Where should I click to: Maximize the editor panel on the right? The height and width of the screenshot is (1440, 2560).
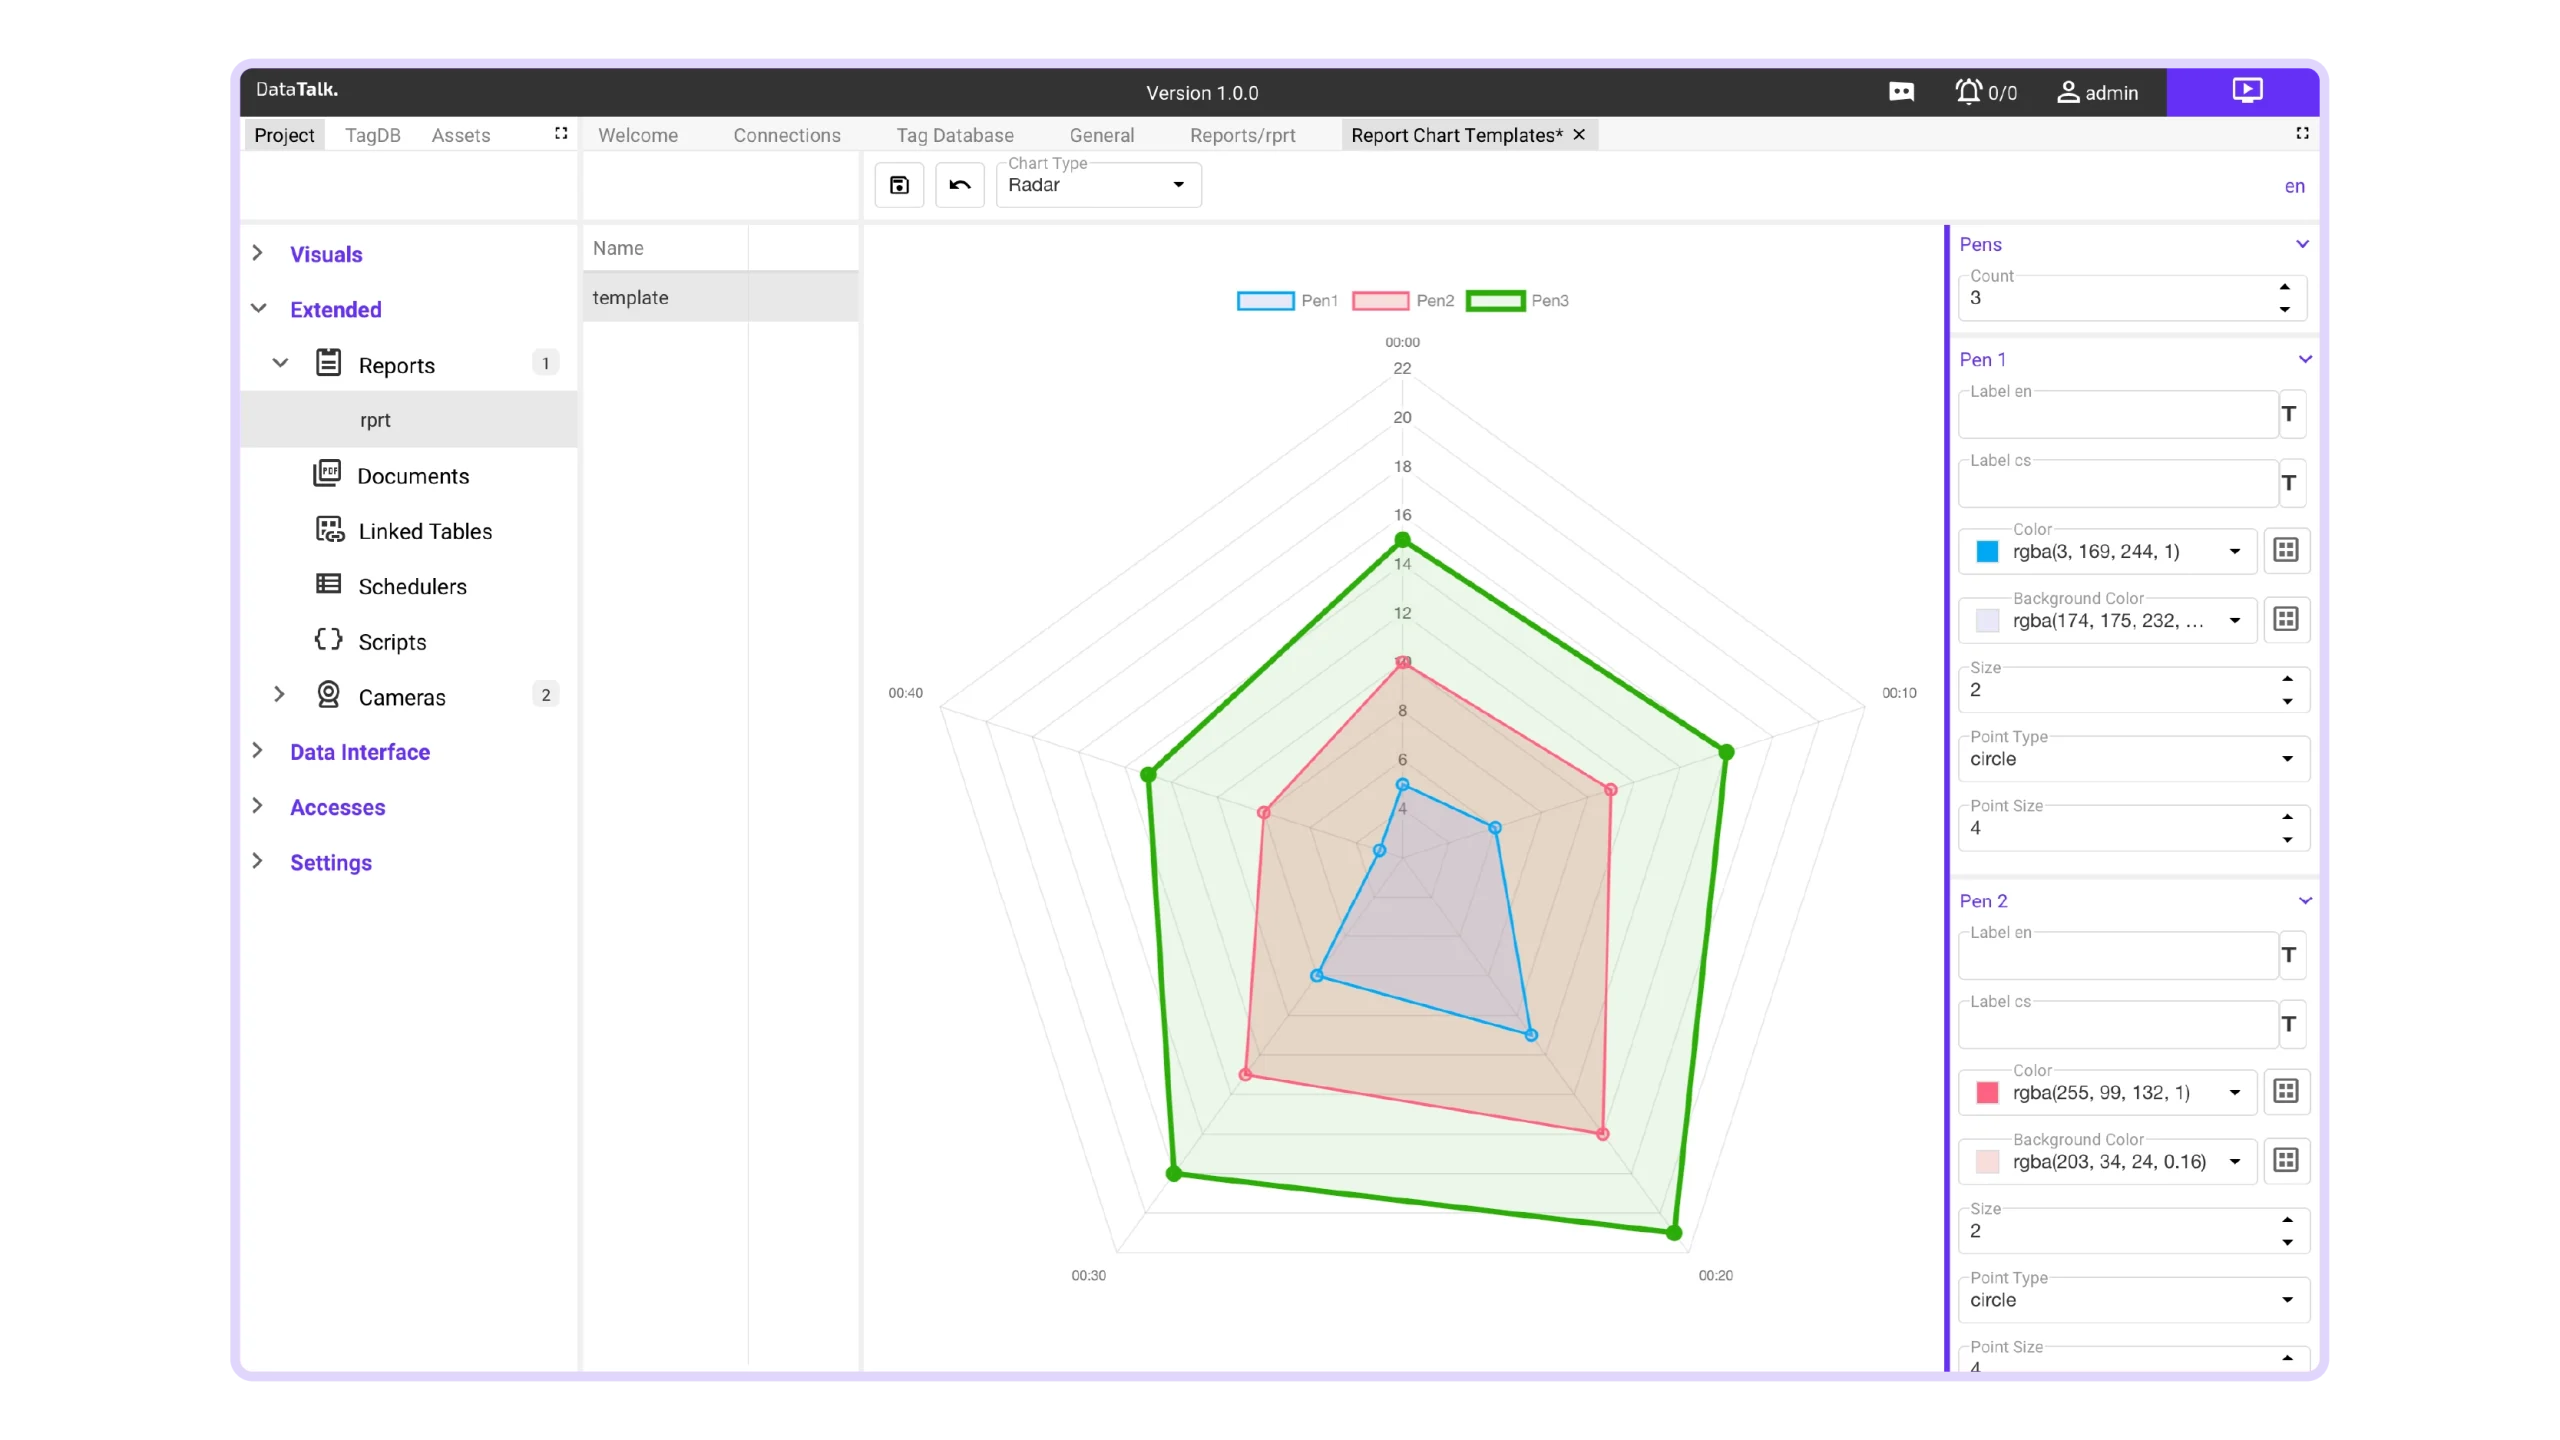click(2302, 133)
